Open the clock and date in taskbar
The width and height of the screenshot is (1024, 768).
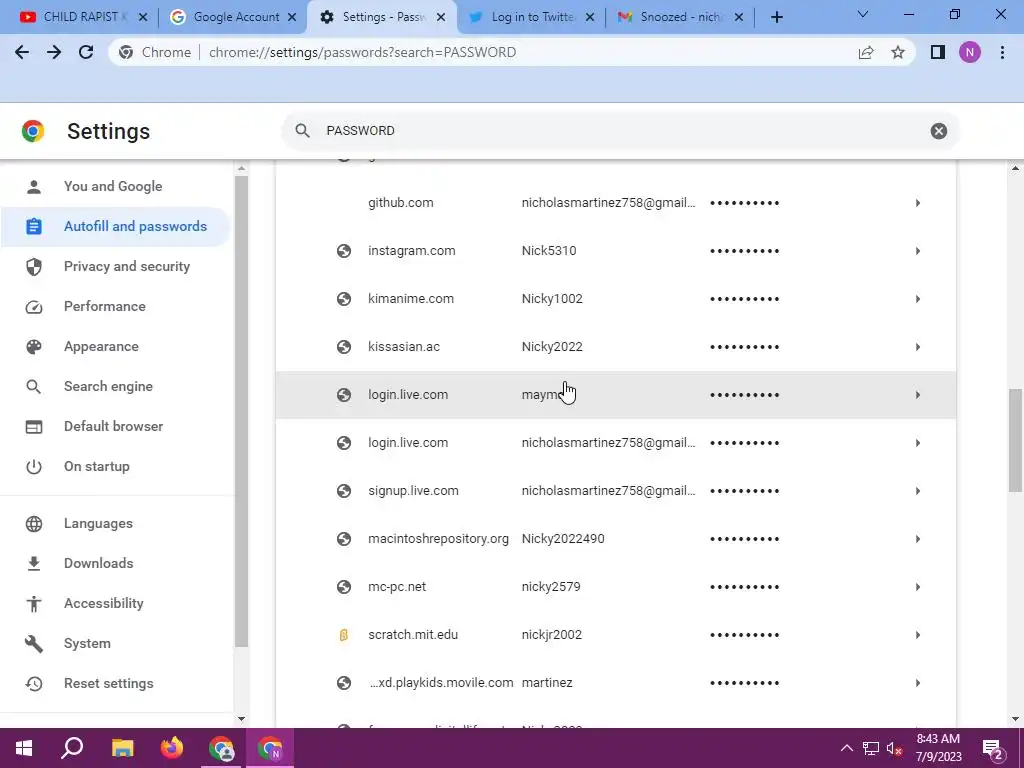coord(938,748)
